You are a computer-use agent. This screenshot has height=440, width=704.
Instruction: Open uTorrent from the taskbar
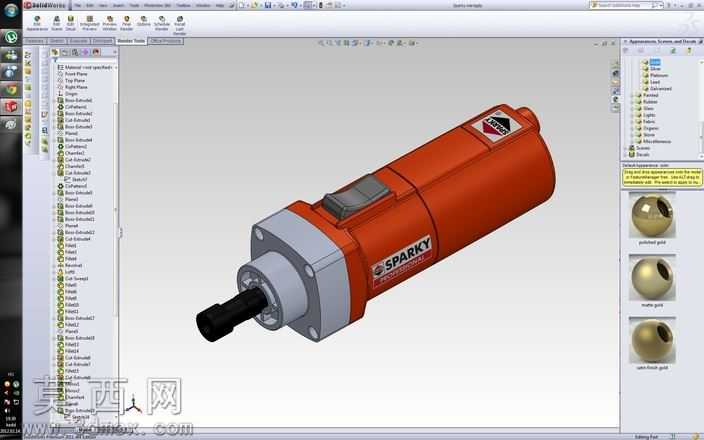pos(11,37)
